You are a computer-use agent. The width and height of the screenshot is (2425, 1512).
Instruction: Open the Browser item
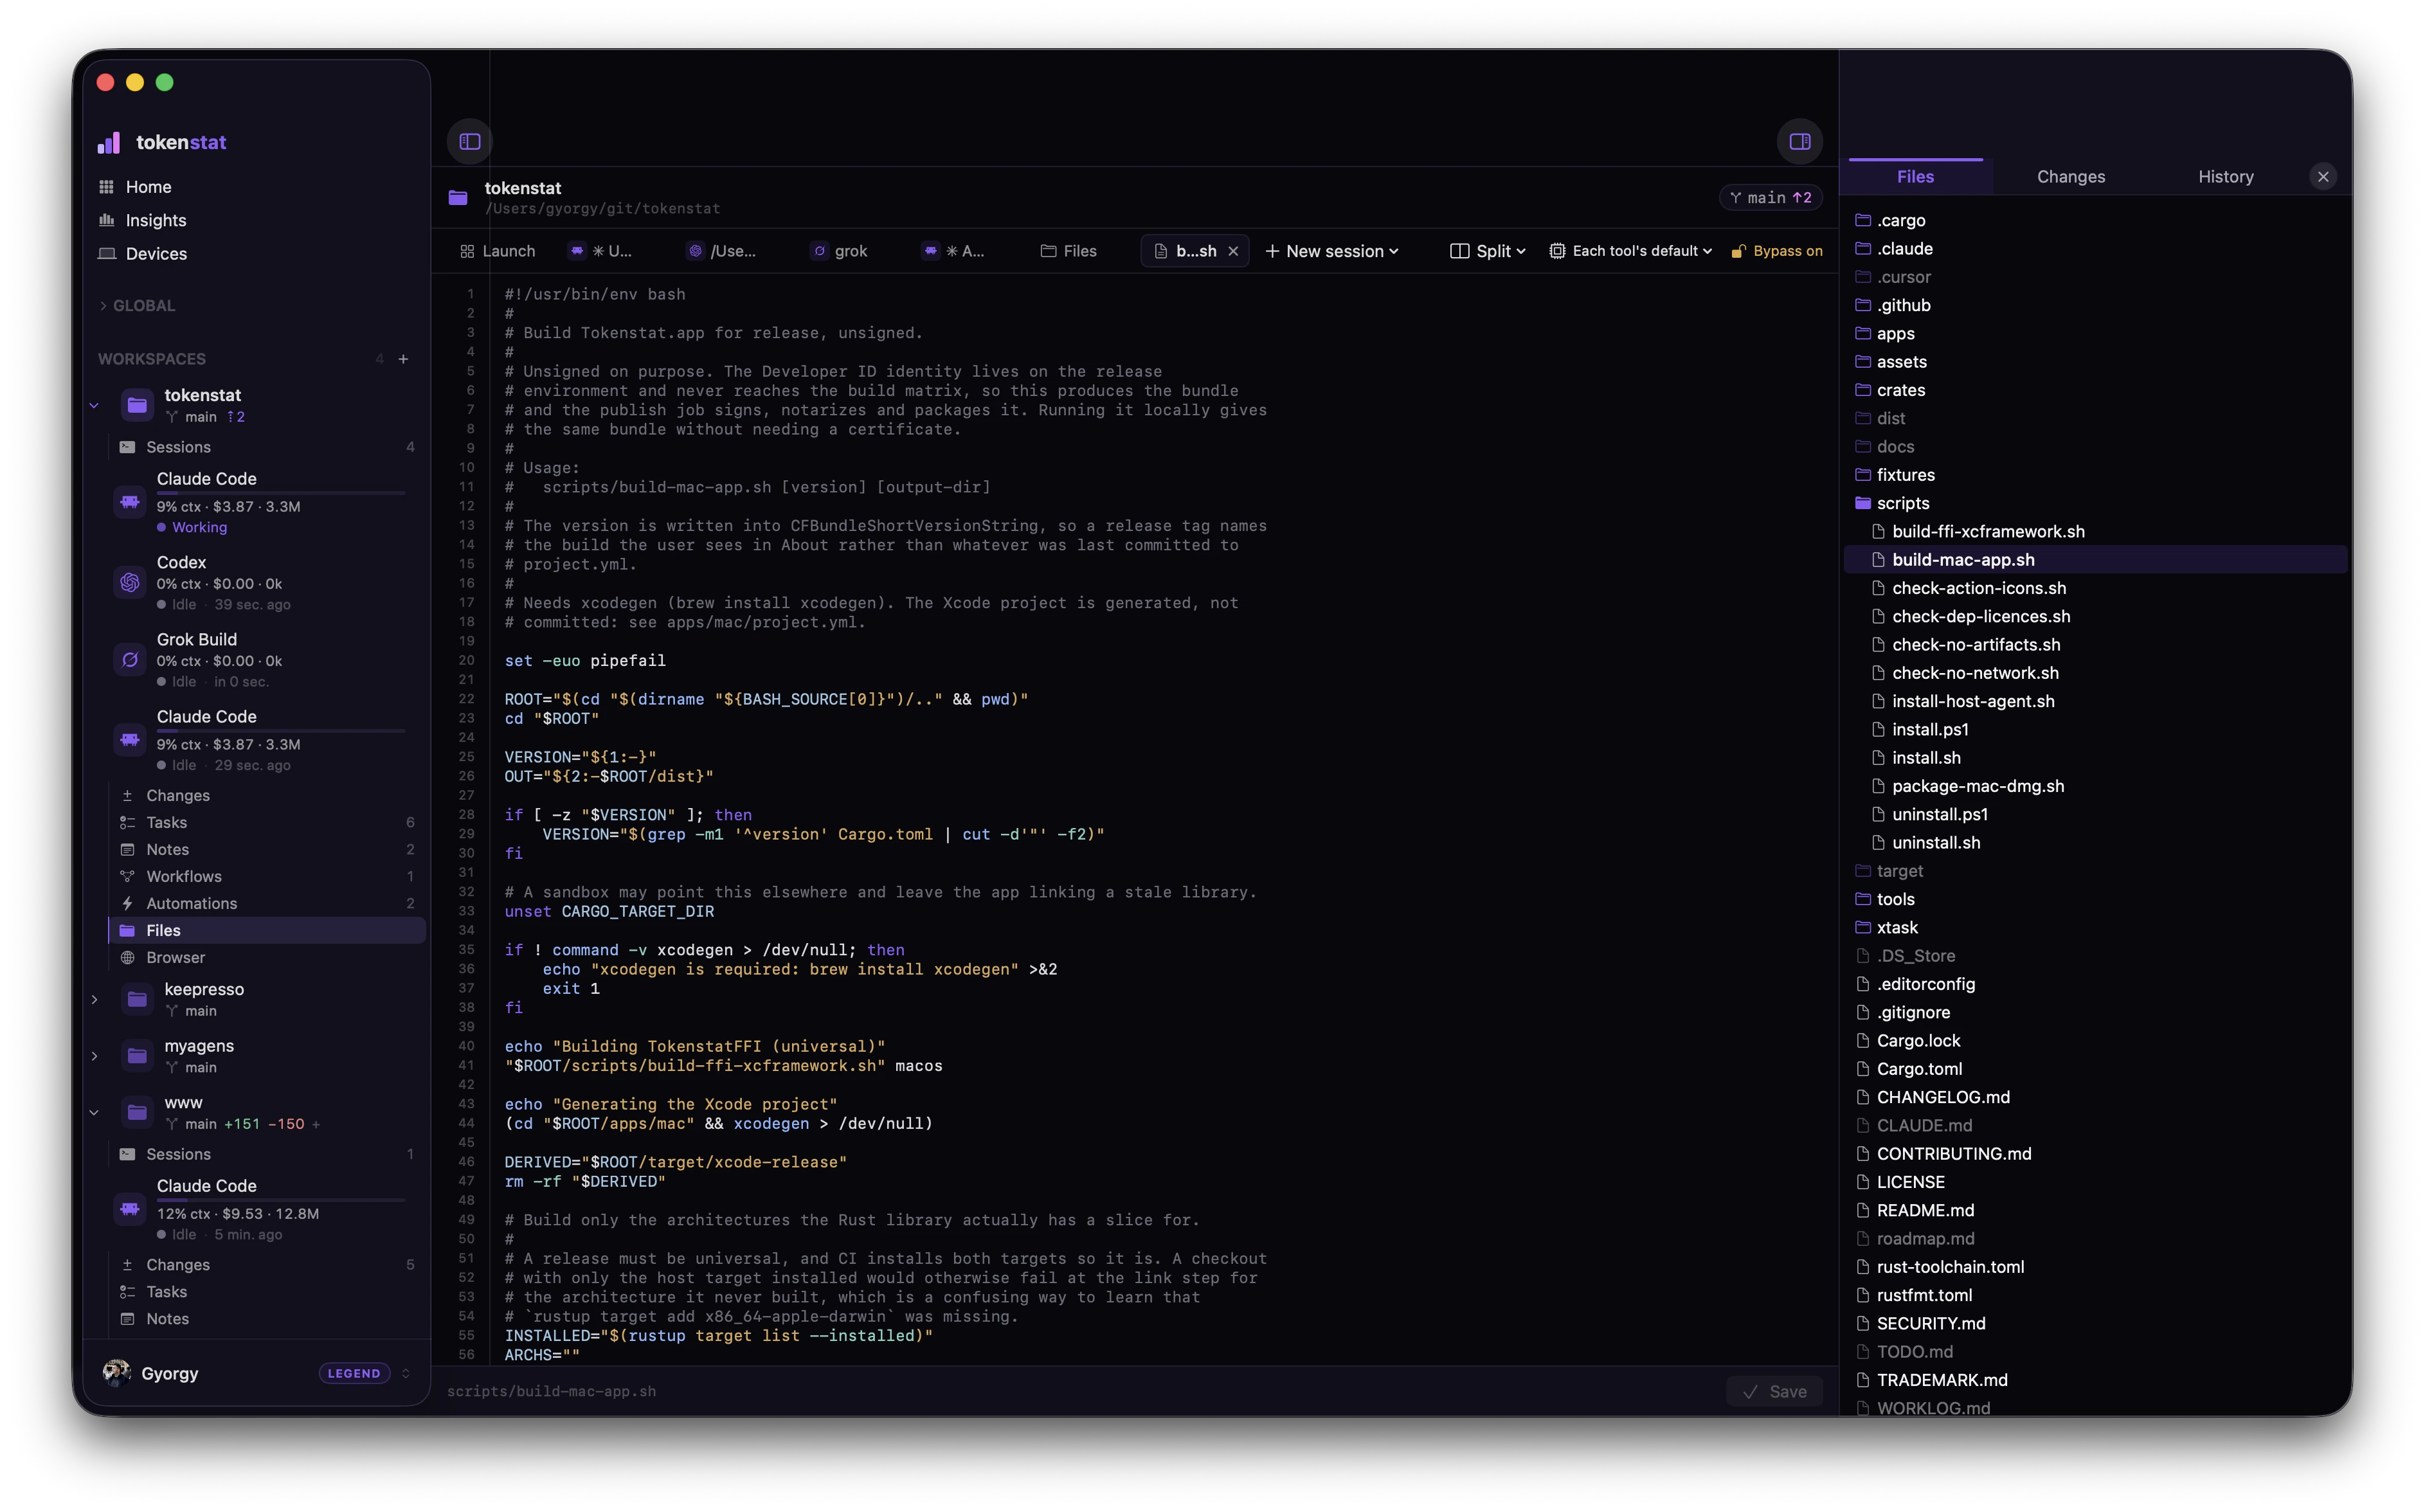[x=266, y=957]
